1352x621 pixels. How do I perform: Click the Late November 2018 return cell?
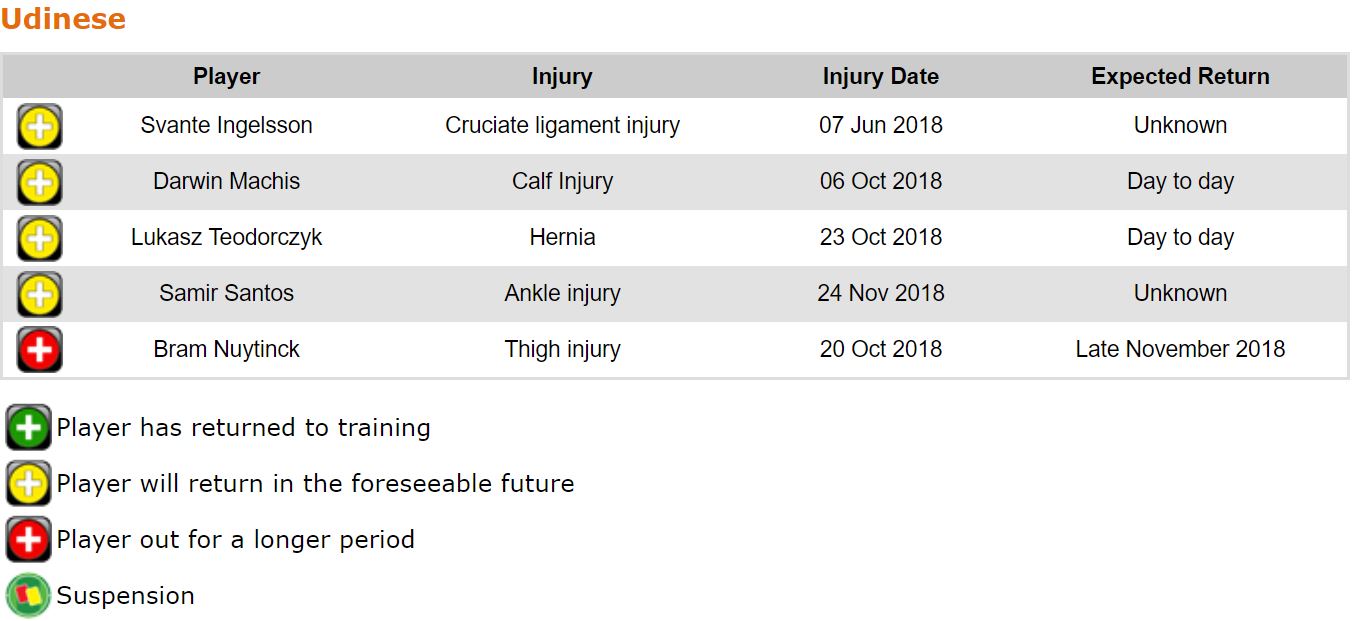coord(1180,350)
